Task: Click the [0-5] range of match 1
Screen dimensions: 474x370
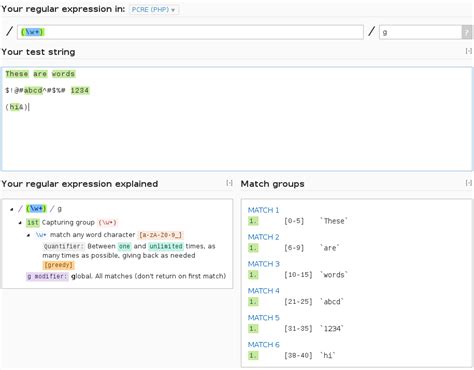Action: pyautogui.click(x=294, y=221)
